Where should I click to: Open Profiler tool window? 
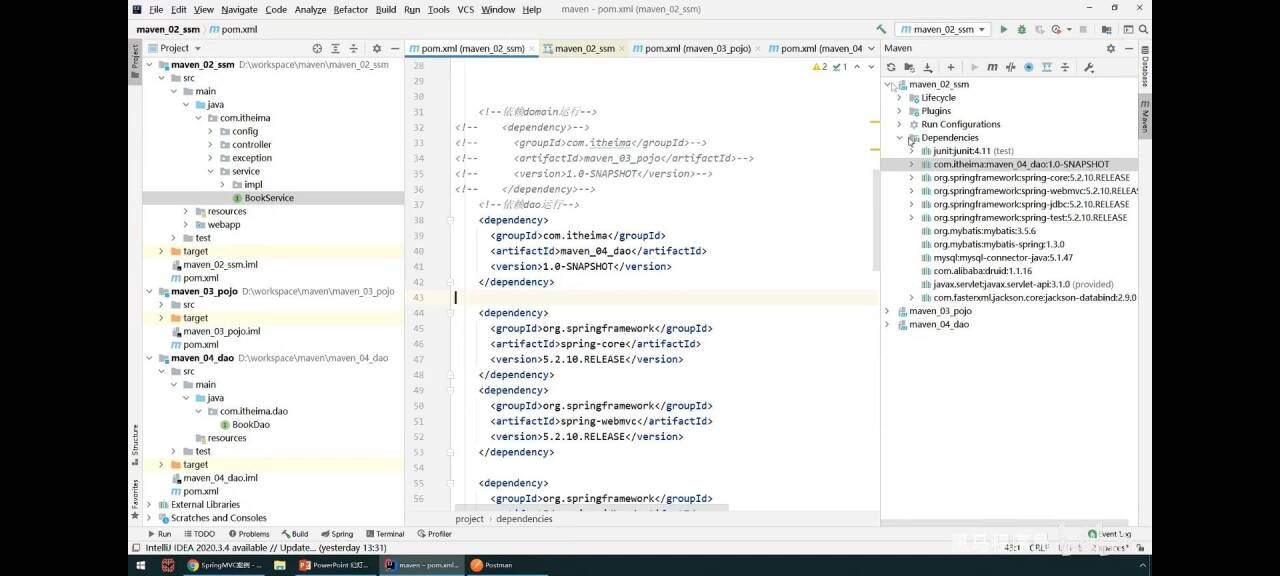[434, 534]
